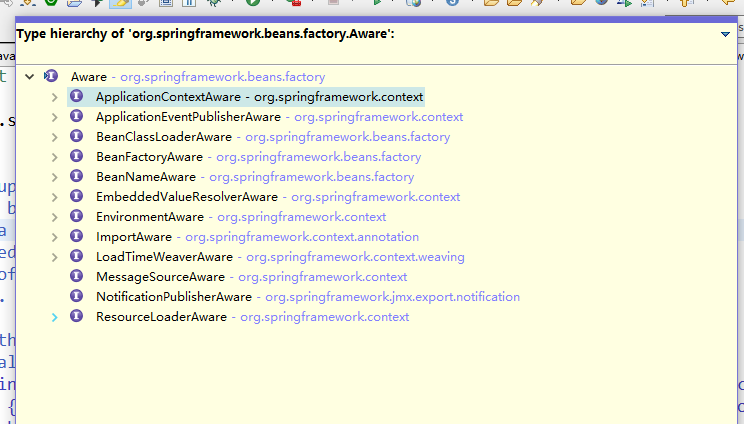Click the EnvironmentAware interface icon

76,216
